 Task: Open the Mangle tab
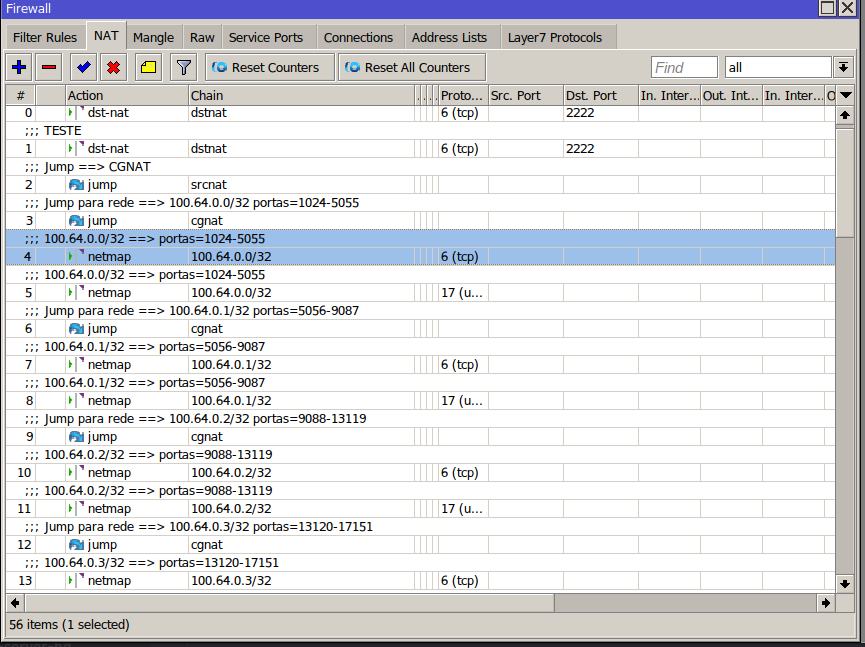pyautogui.click(x=153, y=37)
